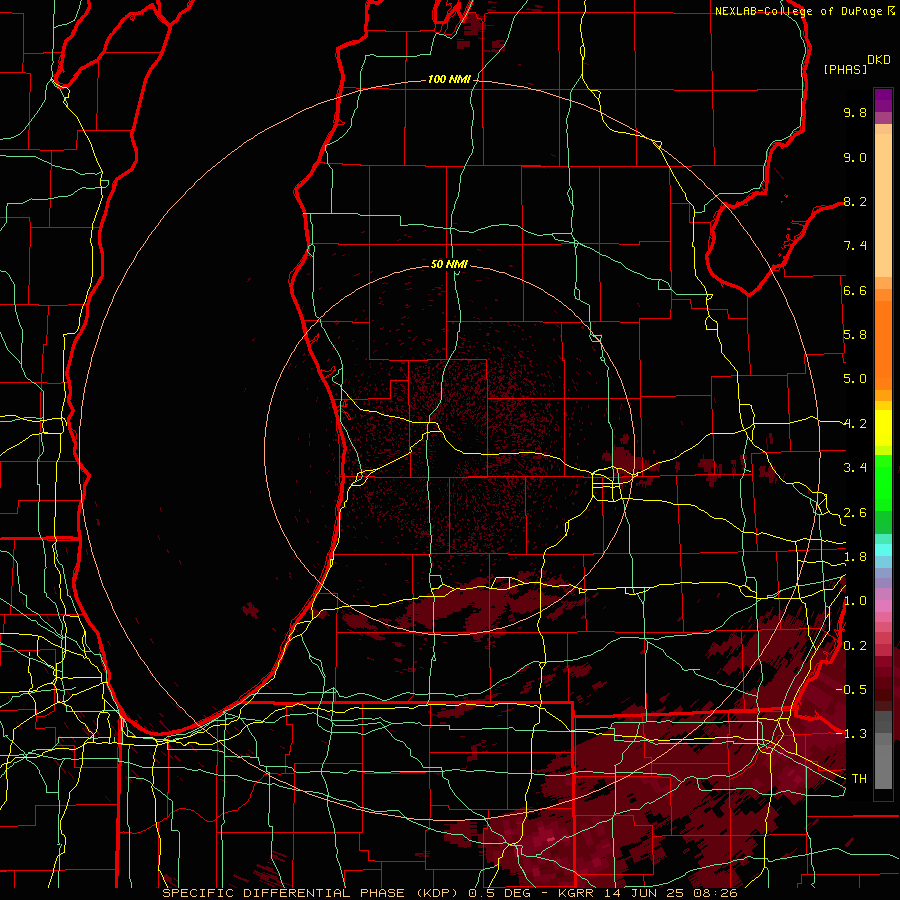This screenshot has width=900, height=900.
Task: Click the -0.5 scale value
Action: pos(851,690)
